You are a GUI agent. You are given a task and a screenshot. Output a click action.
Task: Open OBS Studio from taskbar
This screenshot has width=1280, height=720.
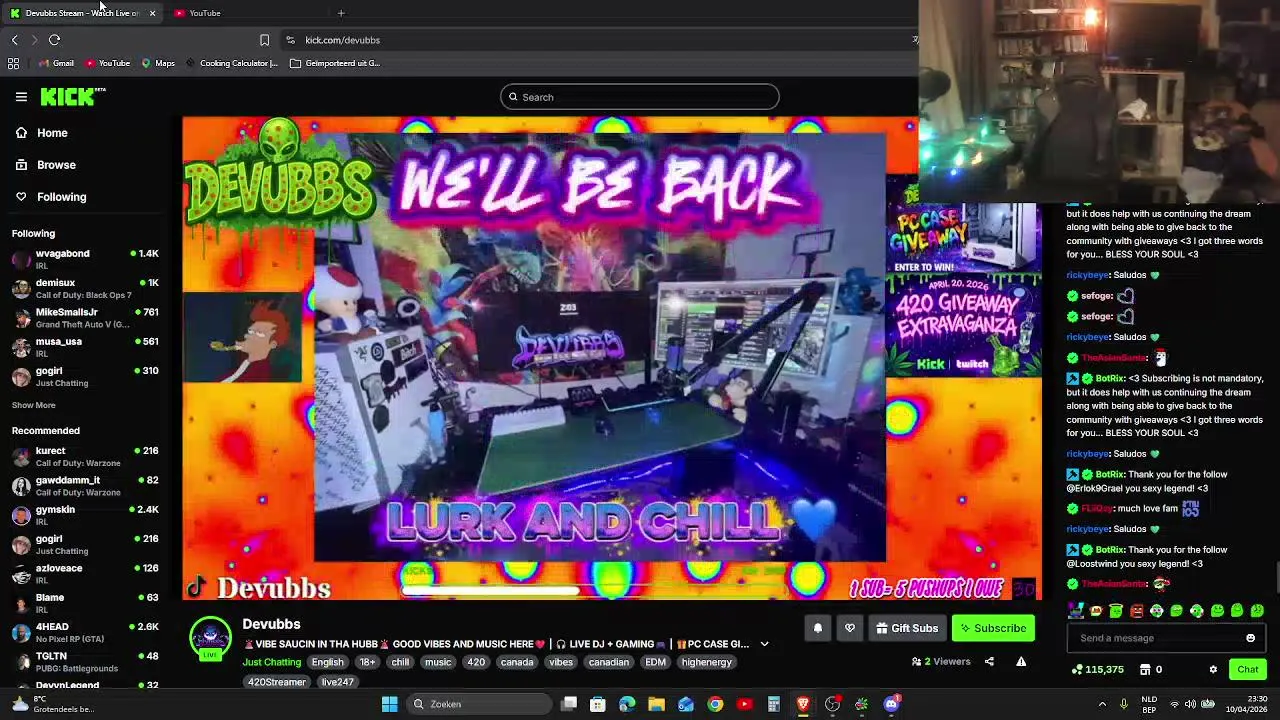click(832, 704)
